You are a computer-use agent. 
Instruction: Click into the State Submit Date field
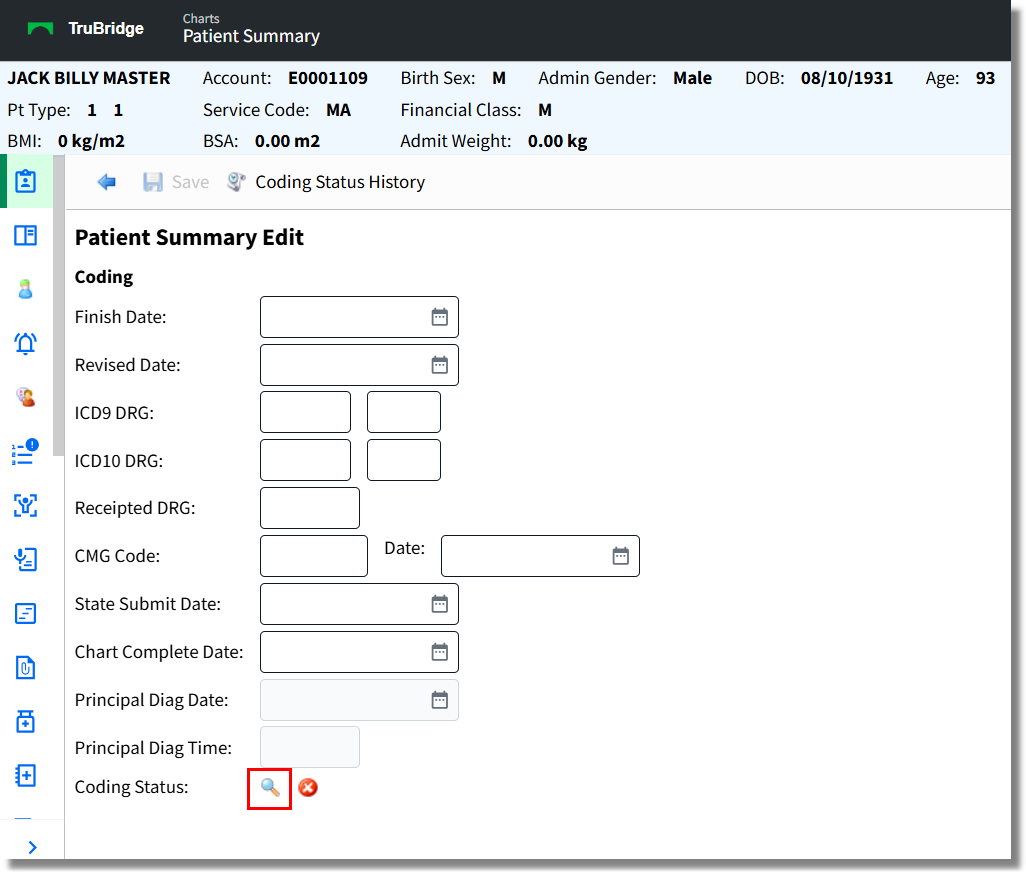click(359, 604)
